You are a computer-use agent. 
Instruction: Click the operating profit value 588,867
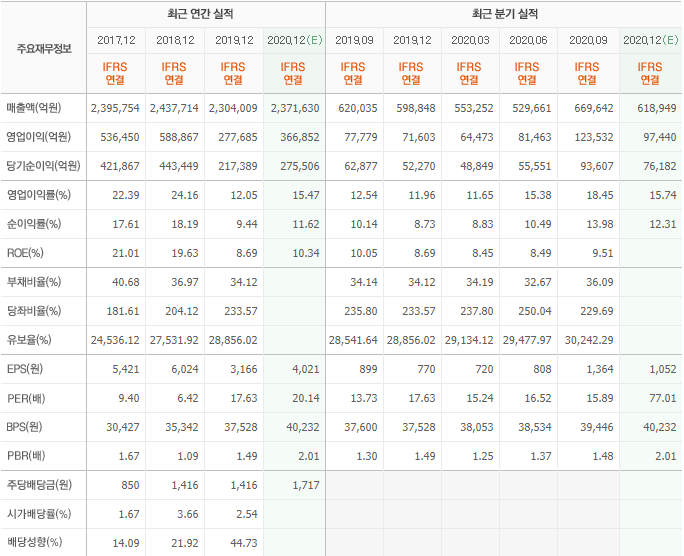[x=179, y=137]
